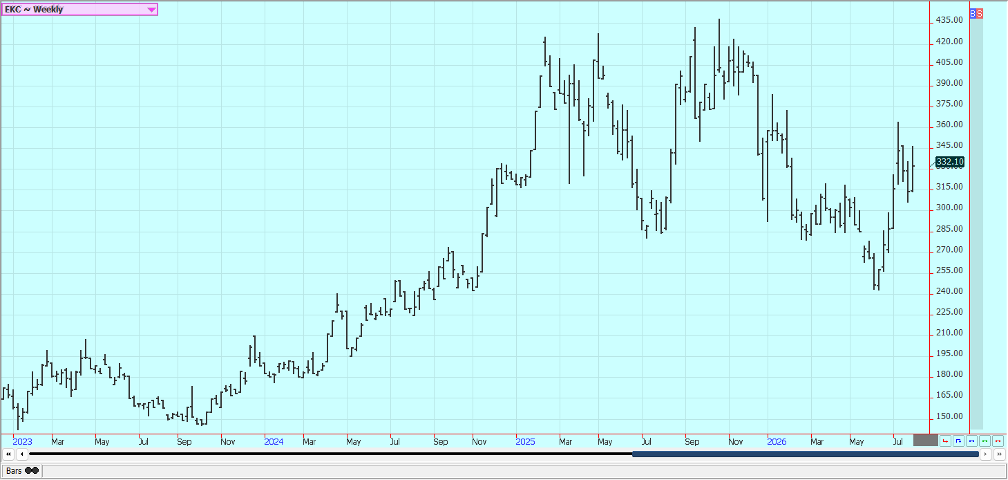This screenshot has height=480, width=1008.
Task: Click the red dash icon in bottom toolbar
Action: (x=998, y=441)
